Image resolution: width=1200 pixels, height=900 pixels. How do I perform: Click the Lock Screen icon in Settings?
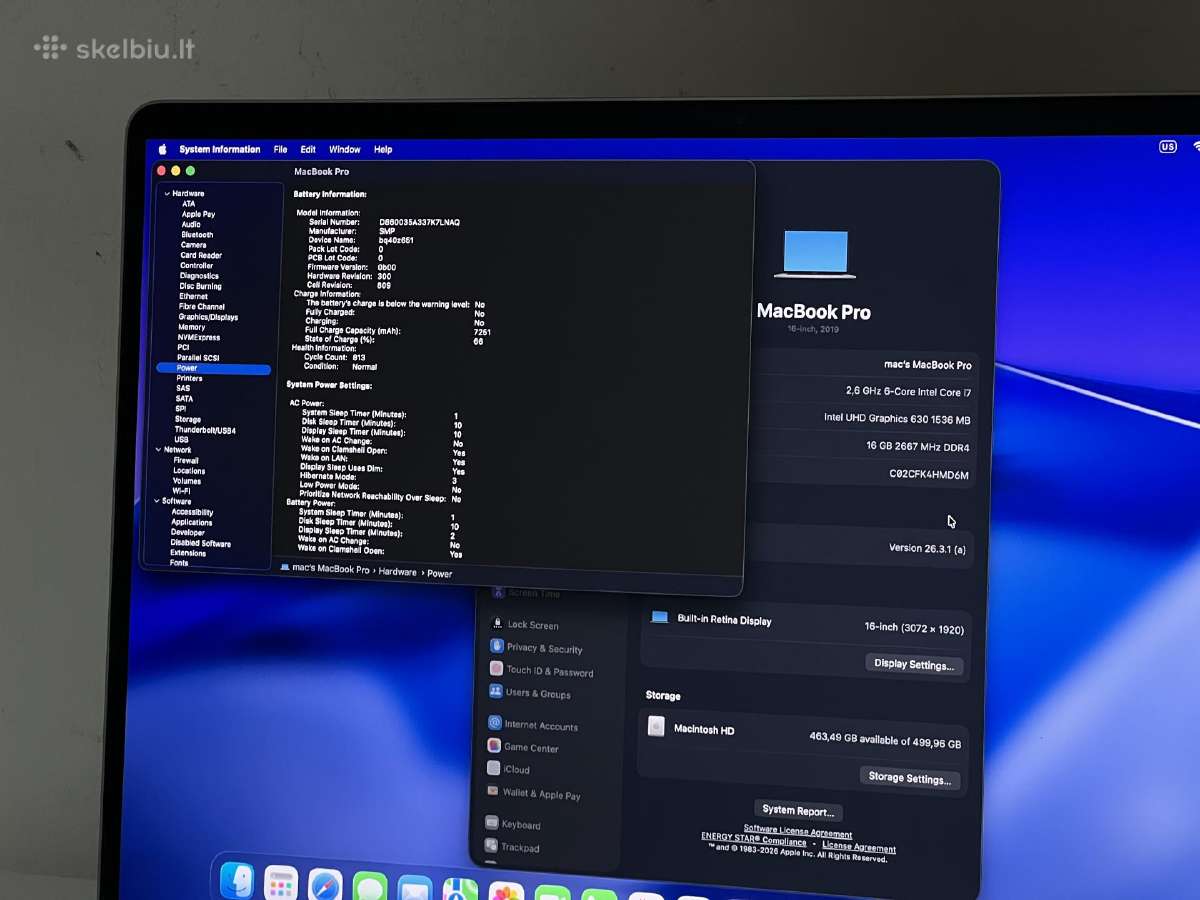pos(497,623)
